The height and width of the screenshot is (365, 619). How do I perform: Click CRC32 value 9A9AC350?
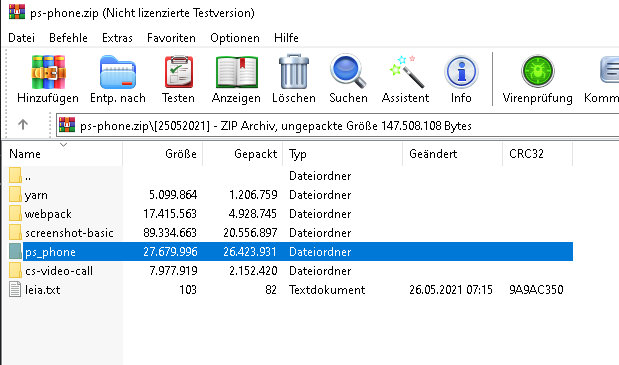pos(536,290)
